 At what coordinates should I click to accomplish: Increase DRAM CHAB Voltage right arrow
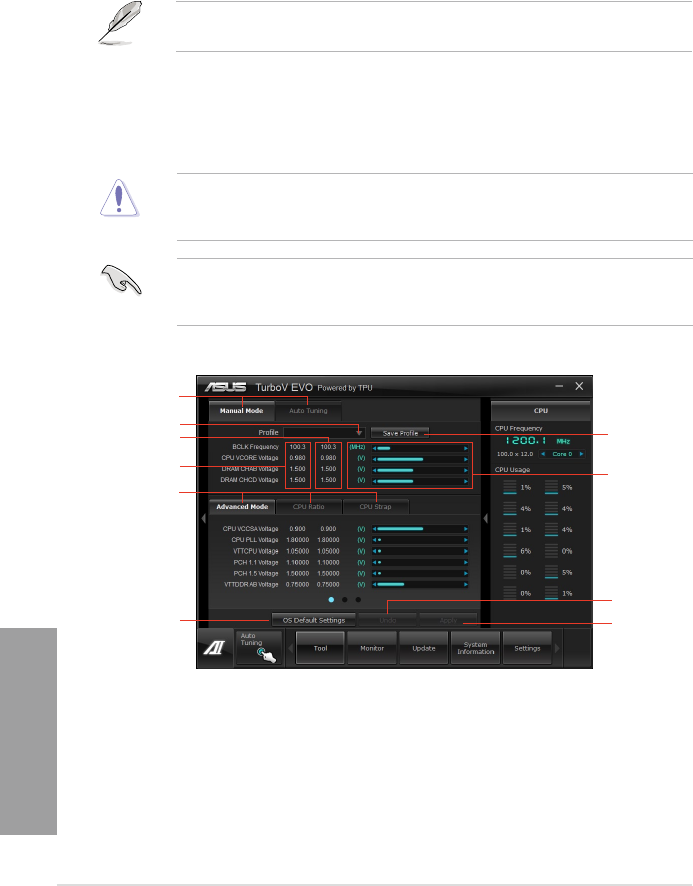[x=466, y=470]
